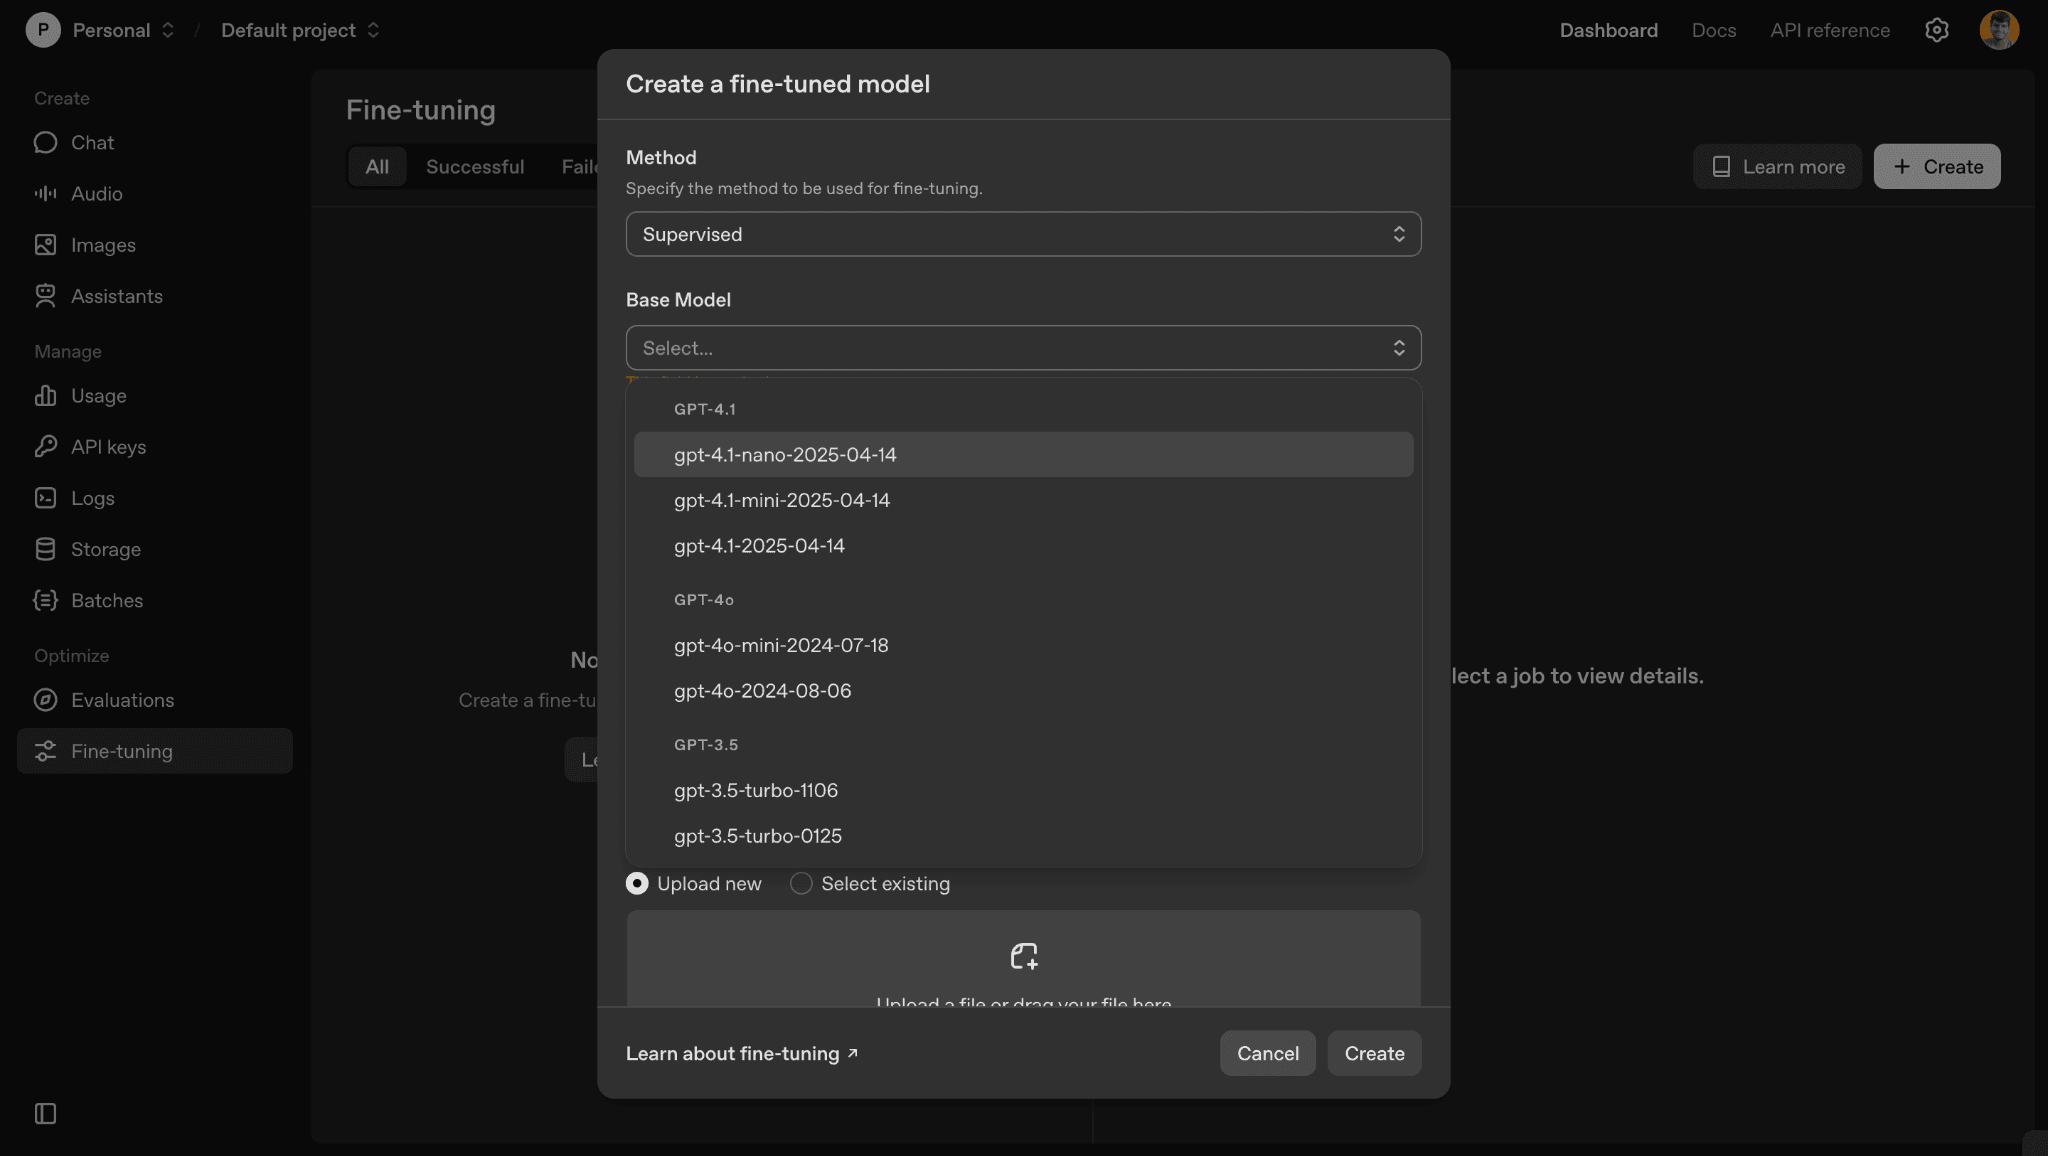2048x1156 pixels.
Task: Cancel the fine-tuned model dialog
Action: coord(1267,1053)
